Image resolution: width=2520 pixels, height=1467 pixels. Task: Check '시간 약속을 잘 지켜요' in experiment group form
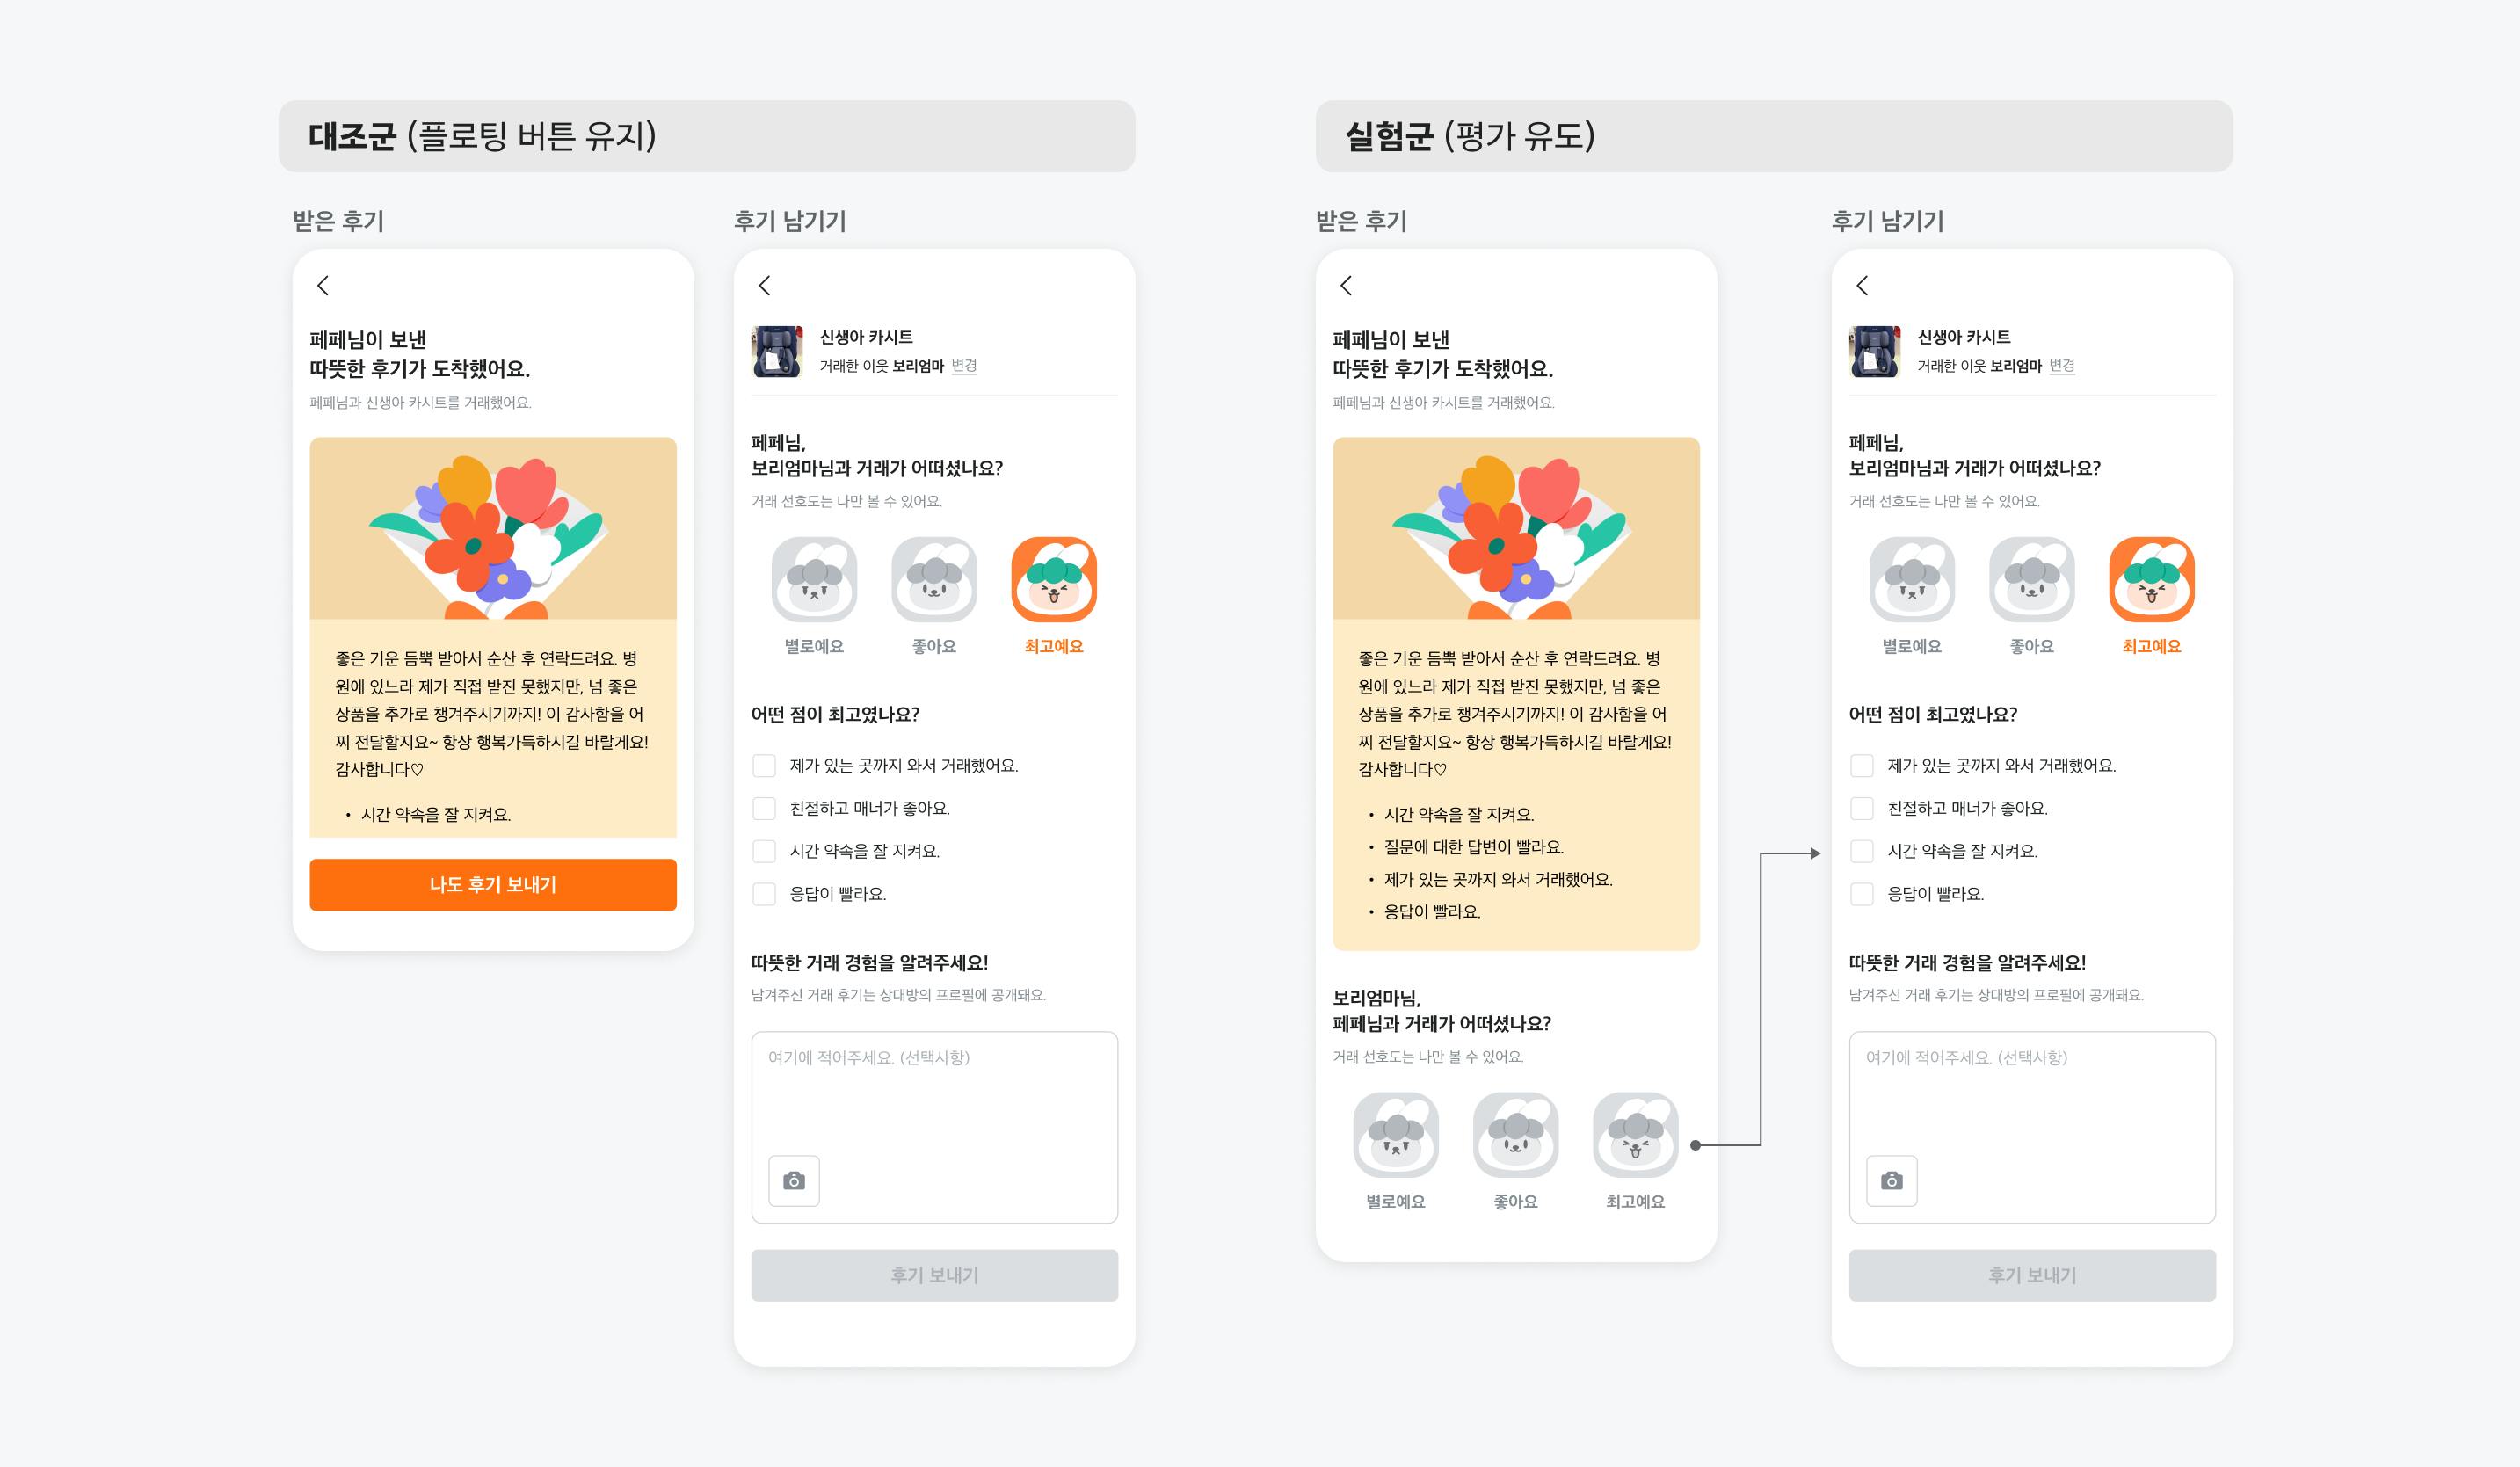coord(1862,851)
